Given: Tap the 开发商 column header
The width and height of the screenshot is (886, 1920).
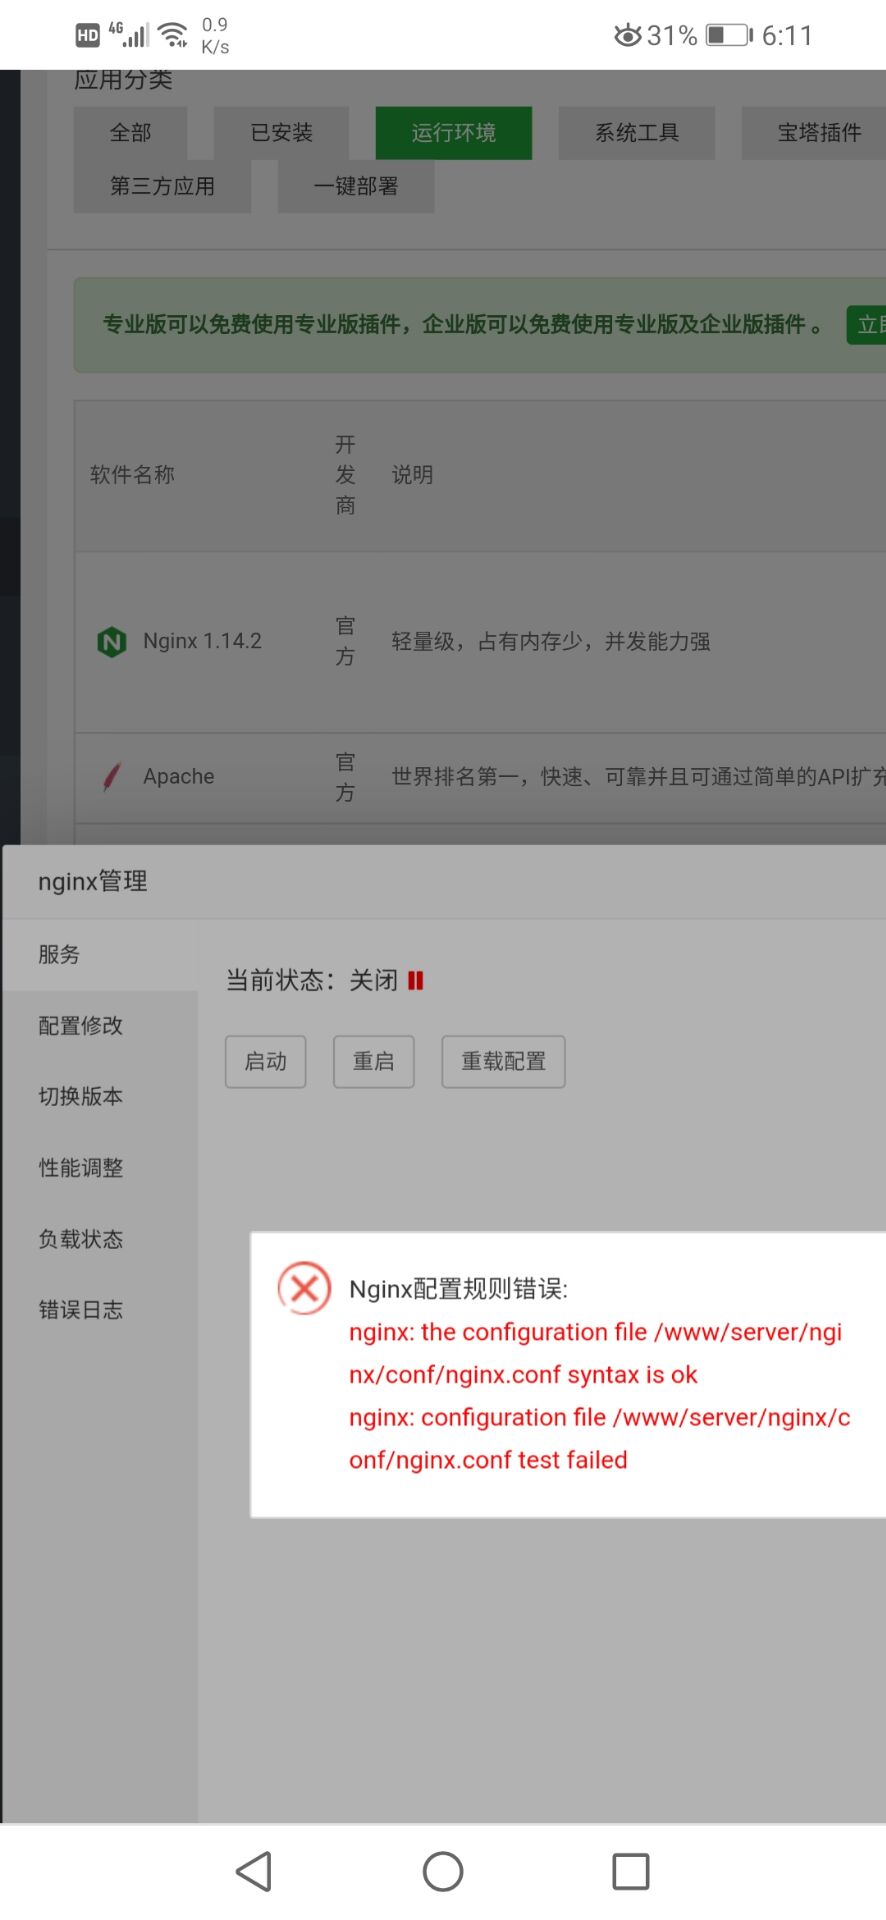Looking at the screenshot, I should tap(345, 475).
